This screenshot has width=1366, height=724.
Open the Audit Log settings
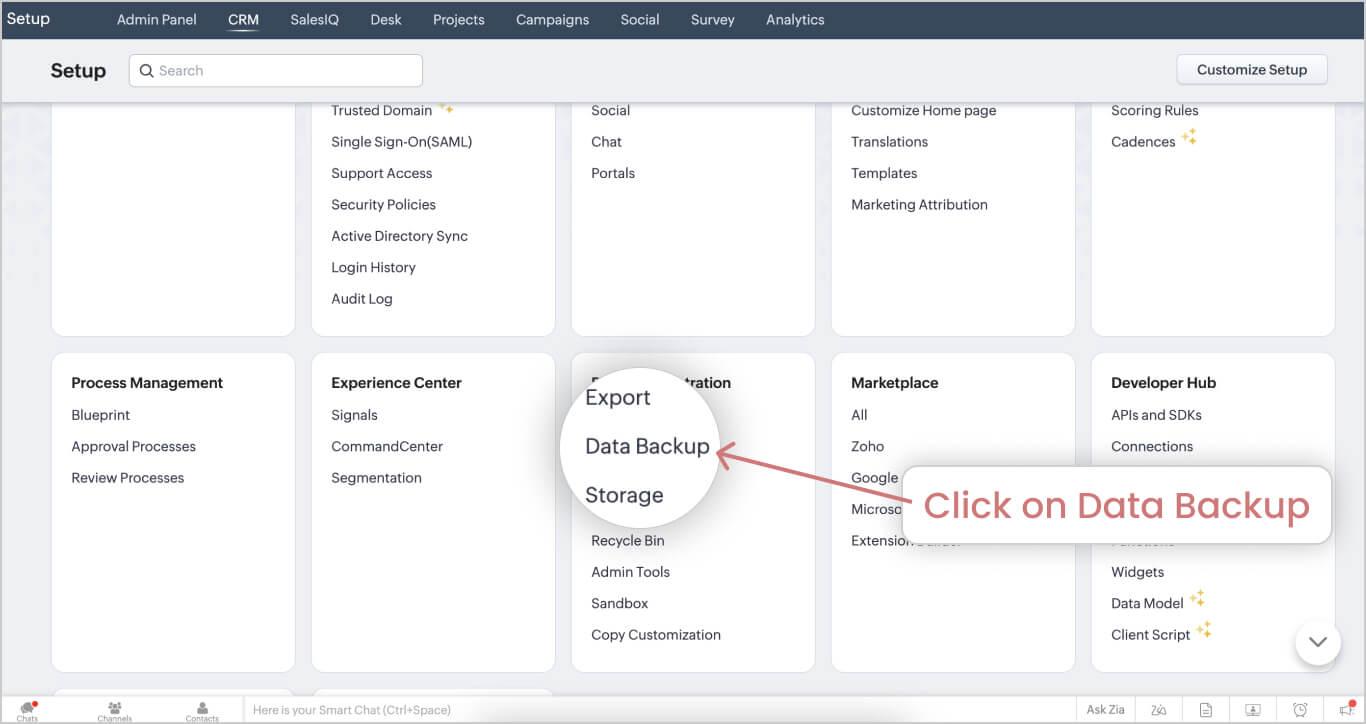click(361, 298)
